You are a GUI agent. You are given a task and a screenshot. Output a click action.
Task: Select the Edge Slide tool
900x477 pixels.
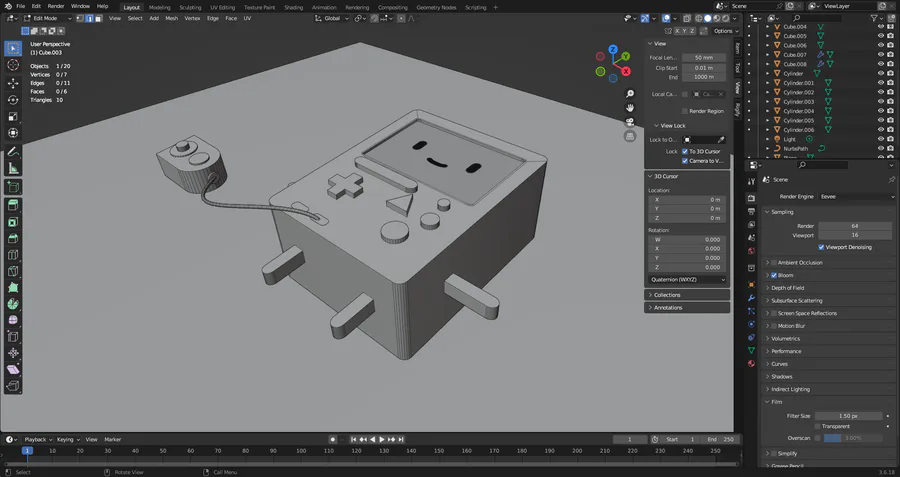click(x=13, y=337)
